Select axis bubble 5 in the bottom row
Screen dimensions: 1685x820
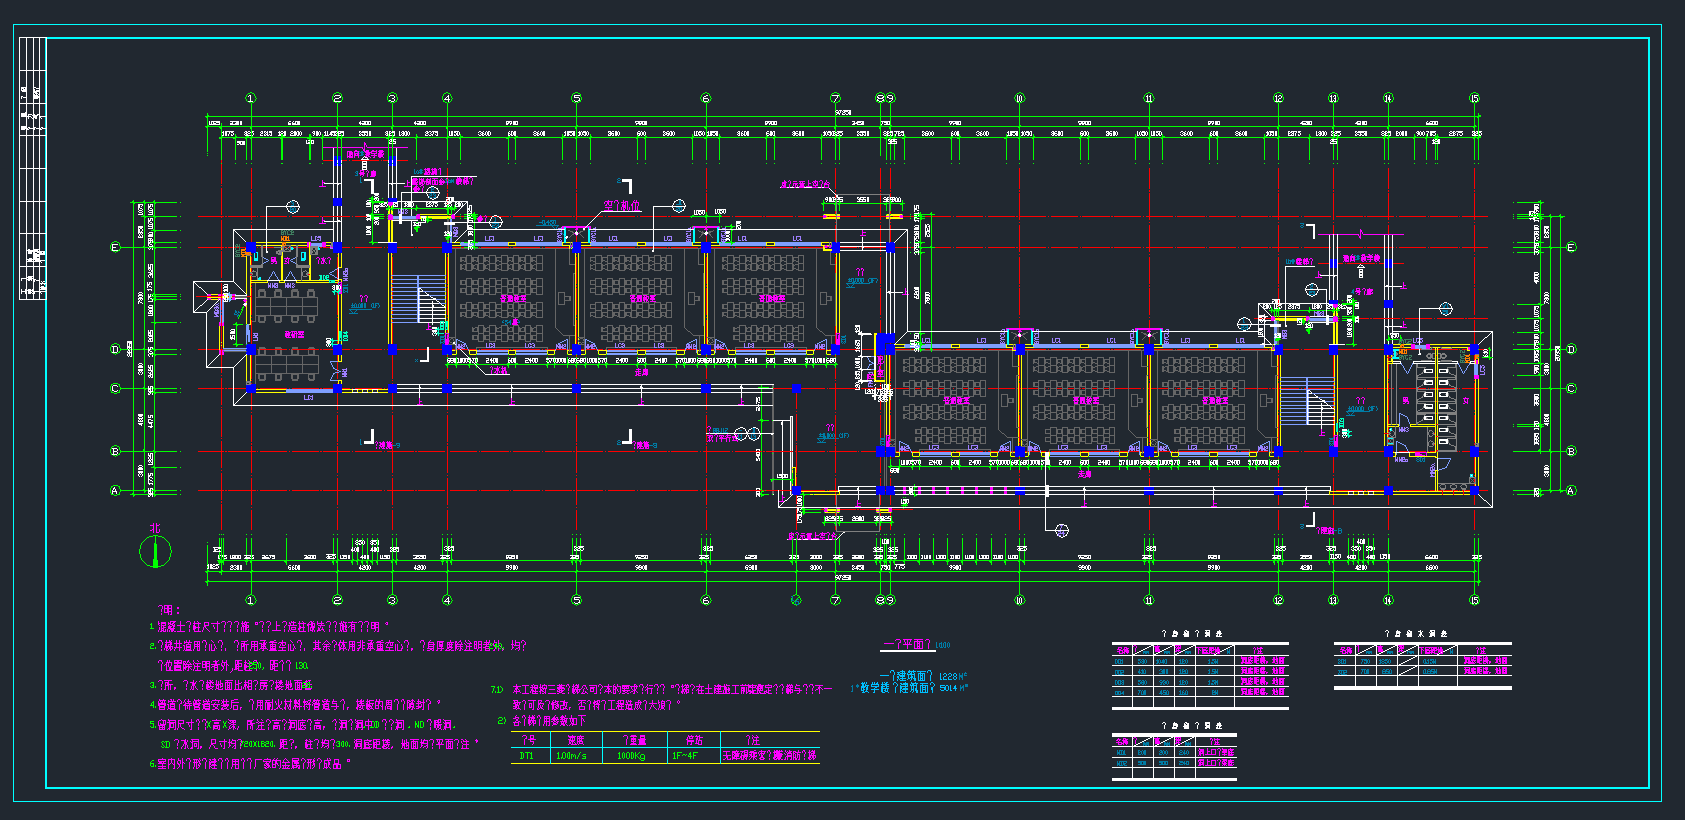click(x=576, y=600)
